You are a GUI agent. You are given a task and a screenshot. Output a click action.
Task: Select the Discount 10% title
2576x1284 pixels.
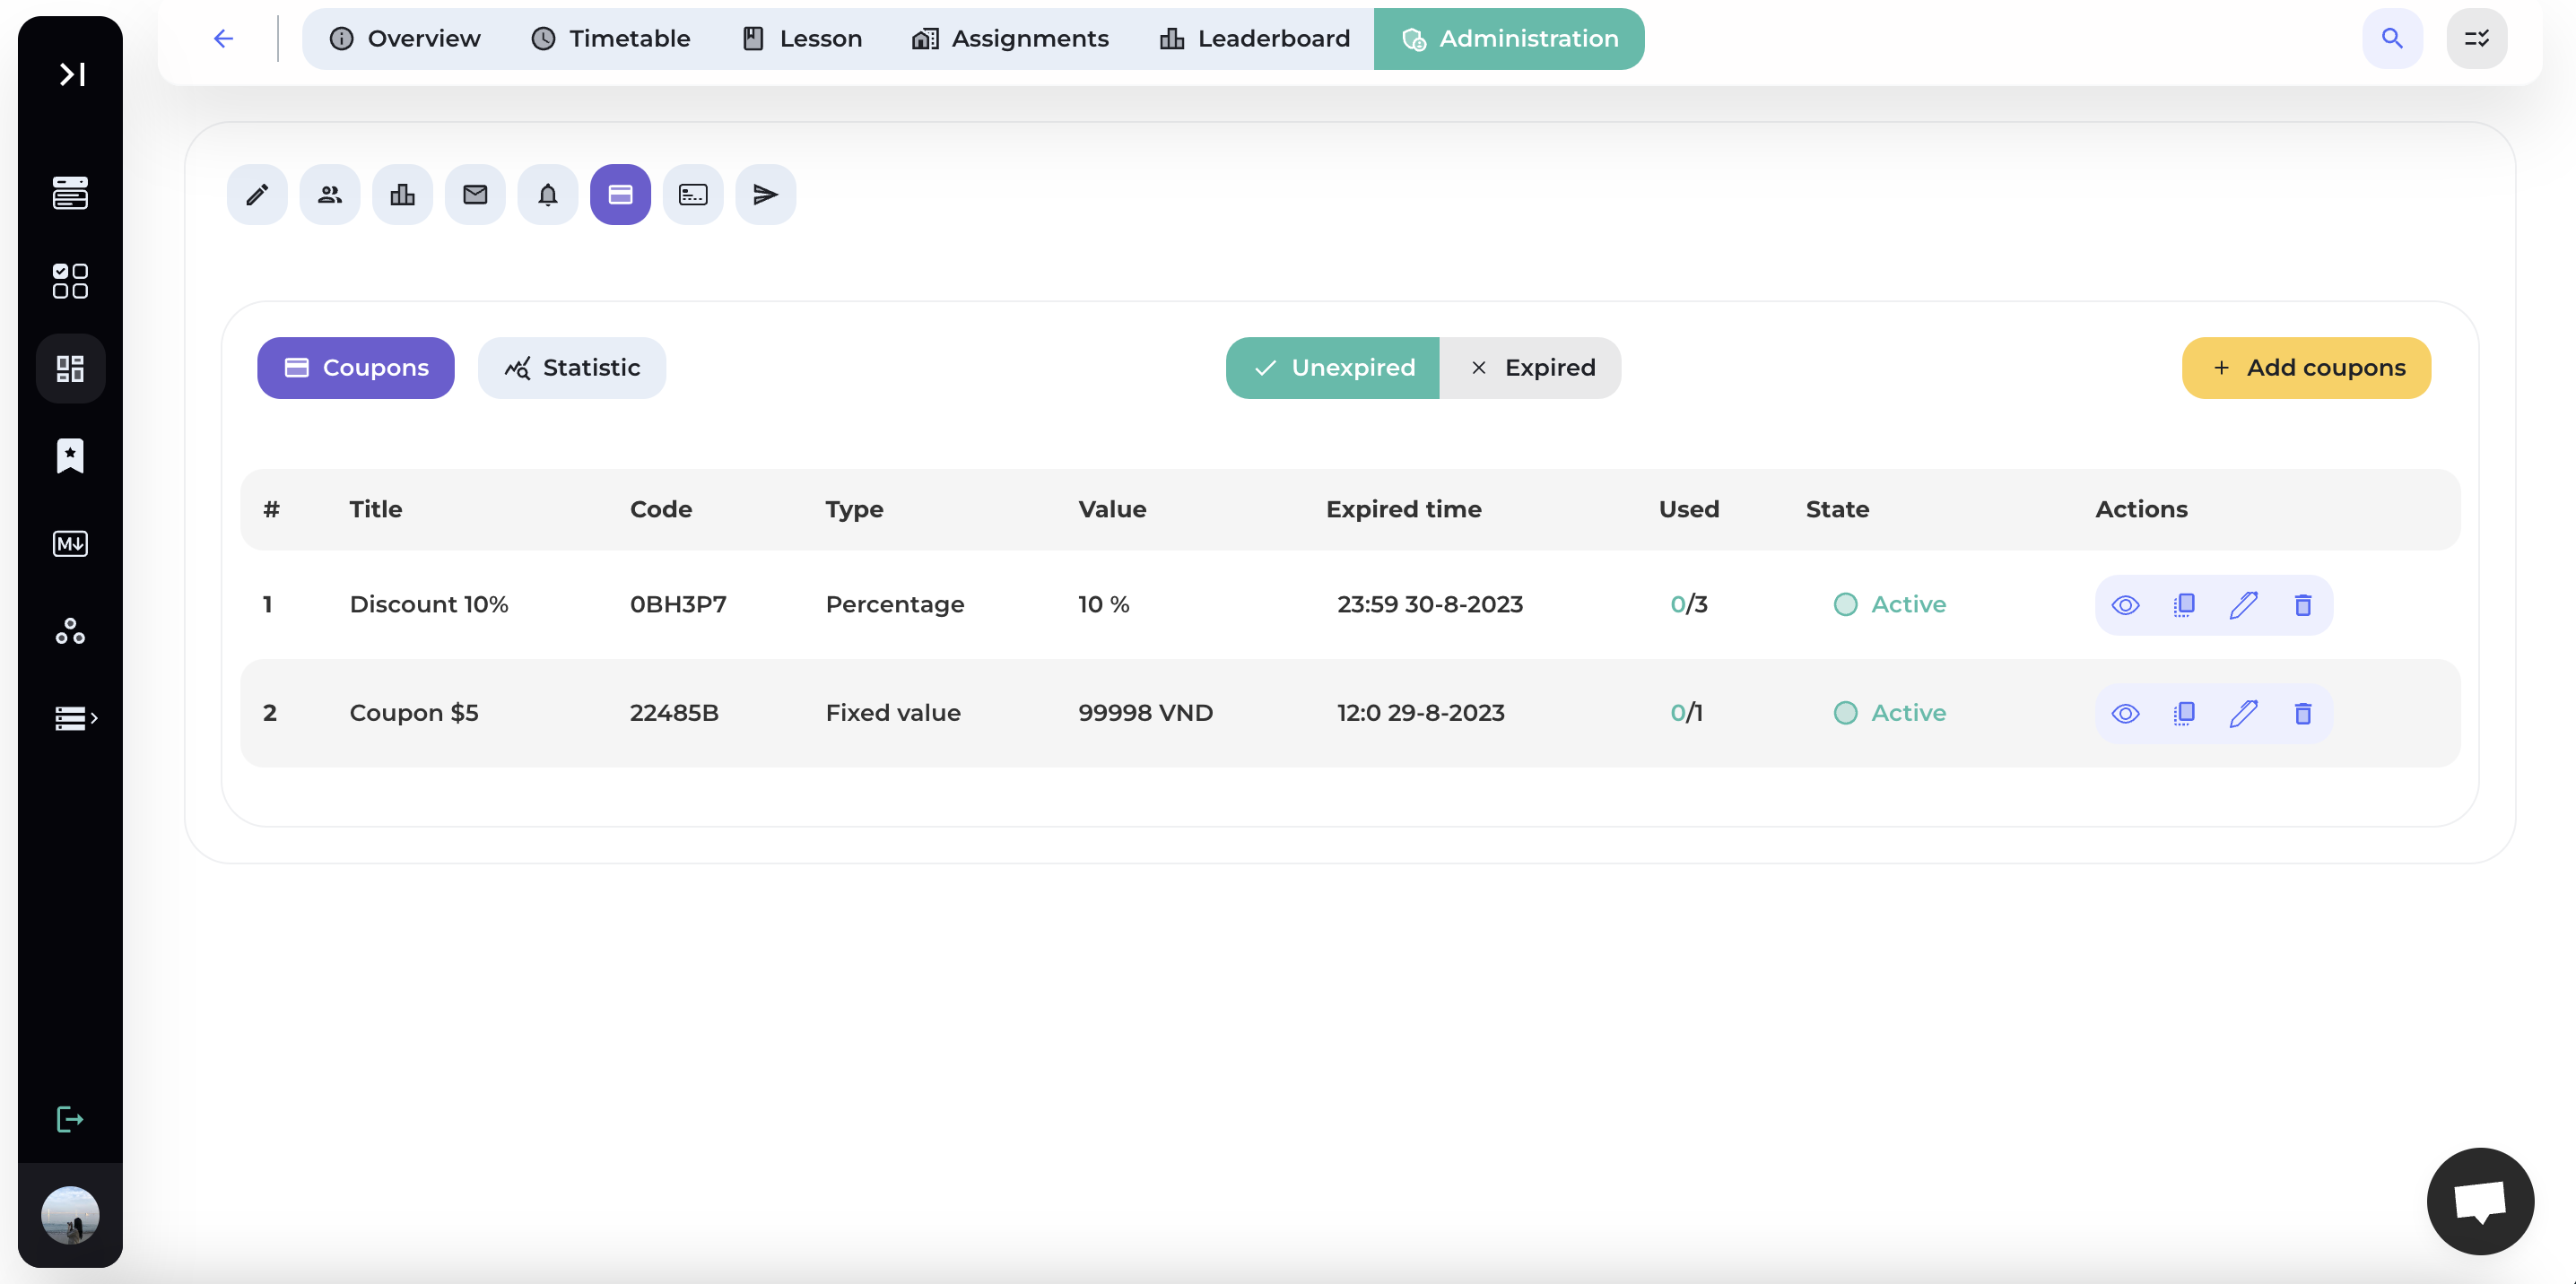[x=429, y=605]
